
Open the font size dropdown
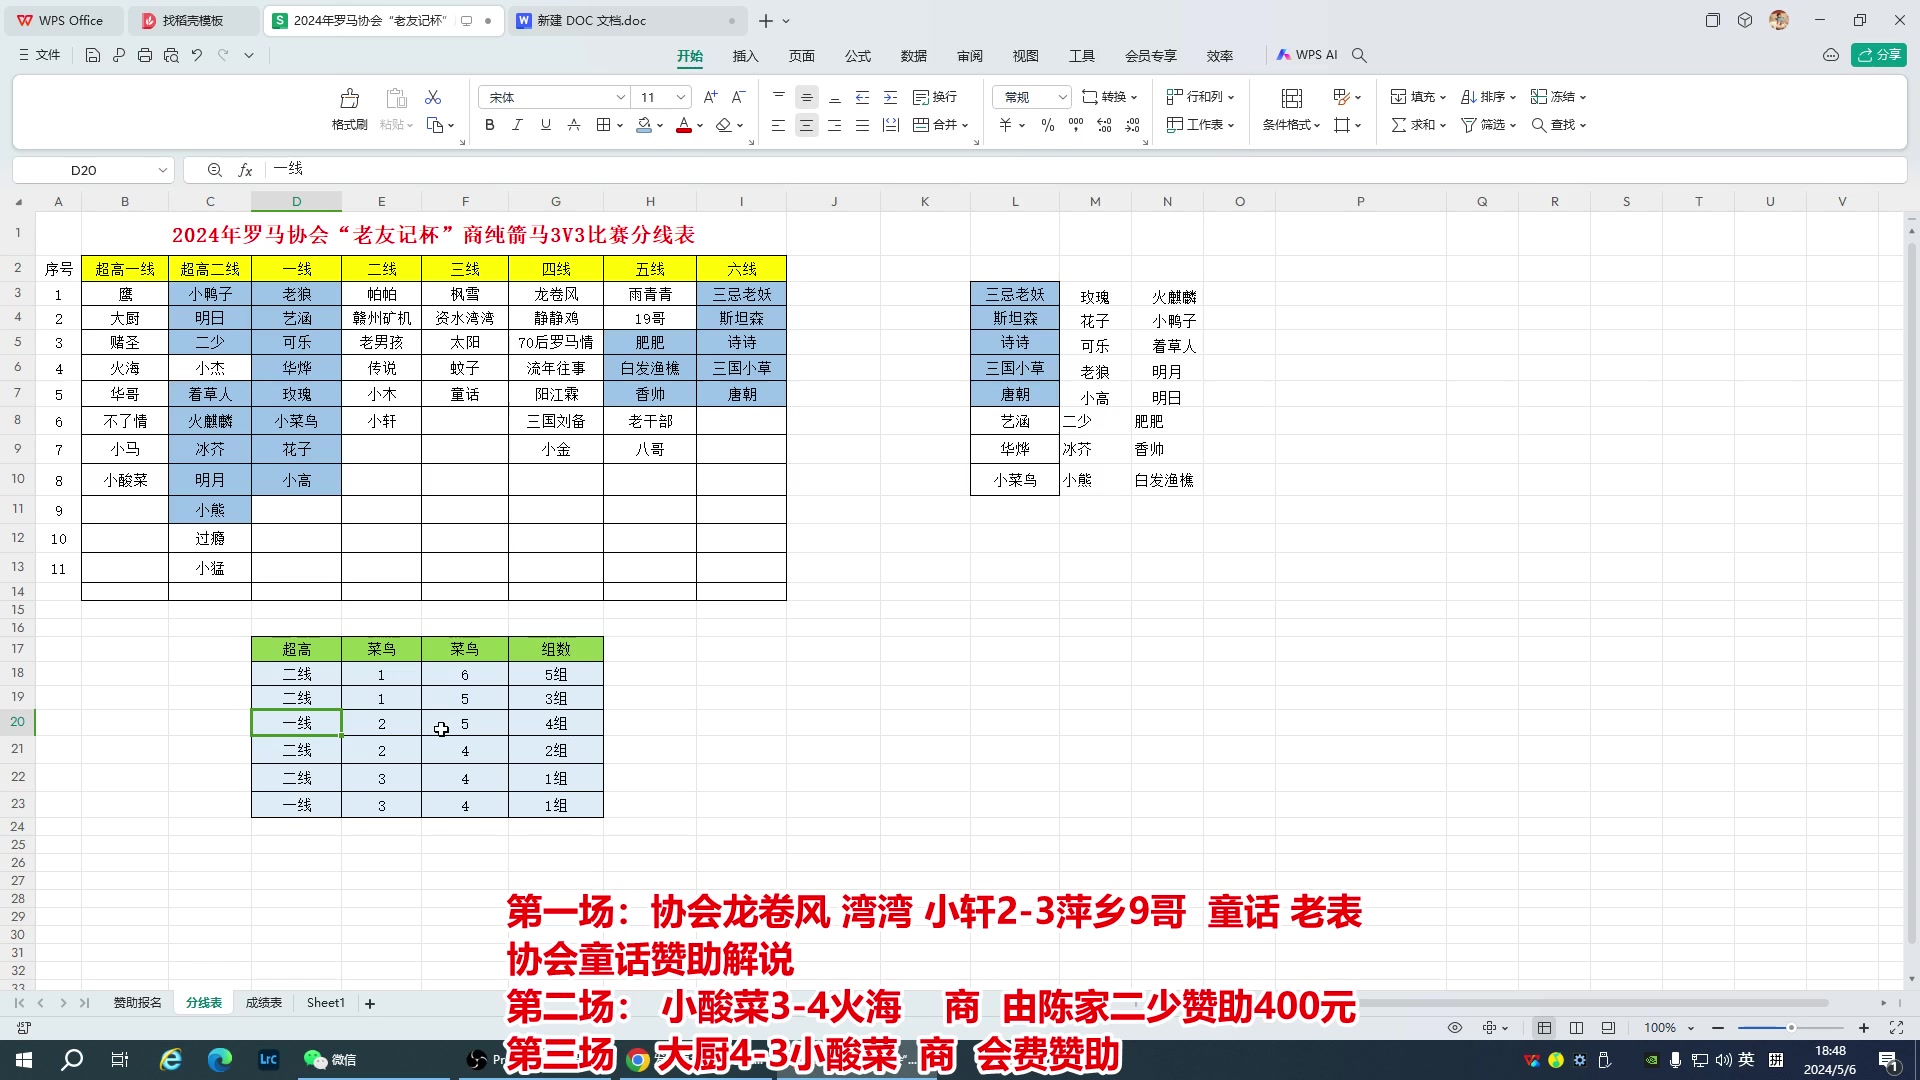(680, 97)
